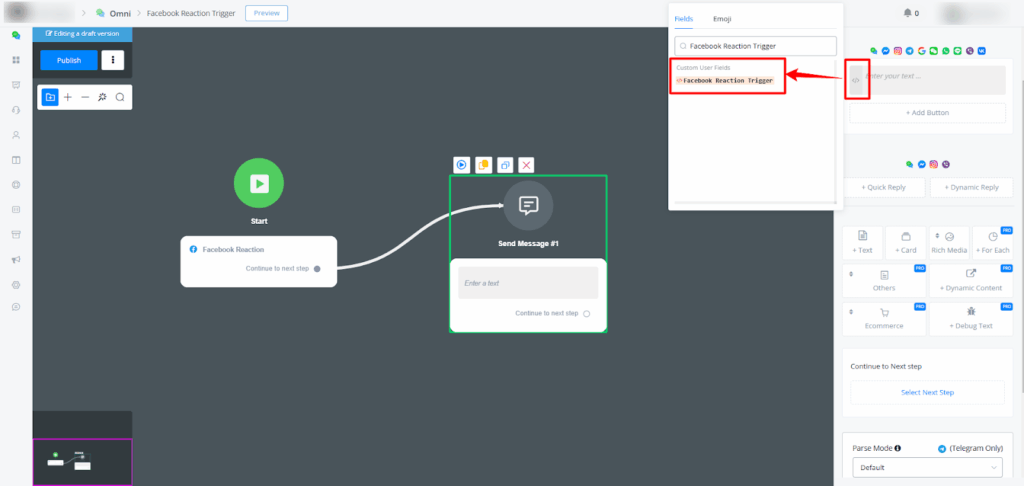
Task: Switch to the Emoji tab
Action: pyautogui.click(x=721, y=19)
